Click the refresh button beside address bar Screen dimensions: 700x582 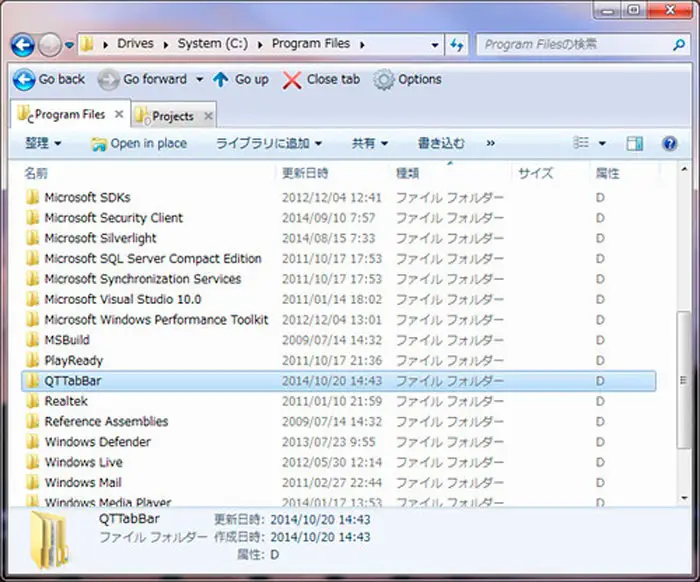[x=456, y=45]
